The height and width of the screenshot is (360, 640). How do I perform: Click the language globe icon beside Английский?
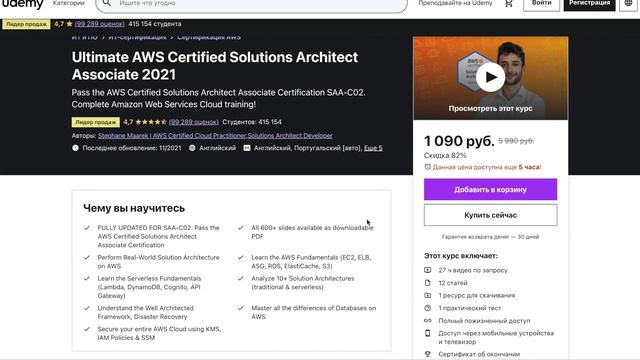(x=192, y=148)
